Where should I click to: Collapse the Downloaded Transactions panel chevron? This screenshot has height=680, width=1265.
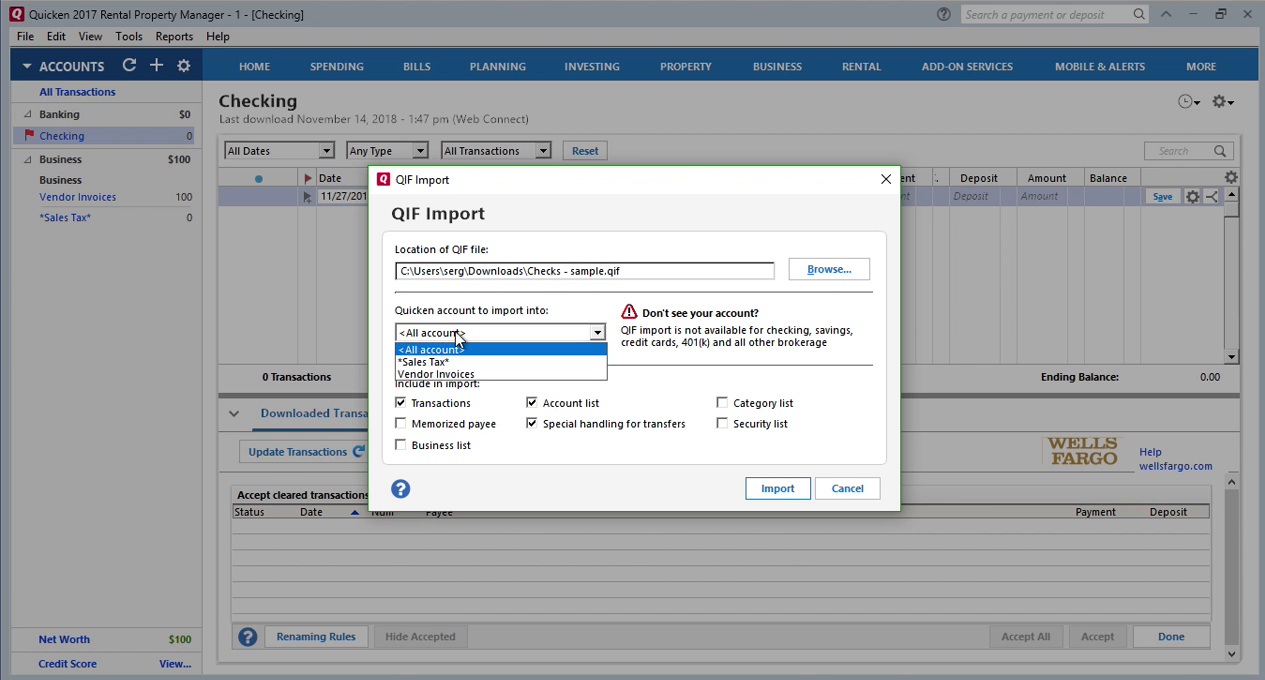tap(234, 414)
